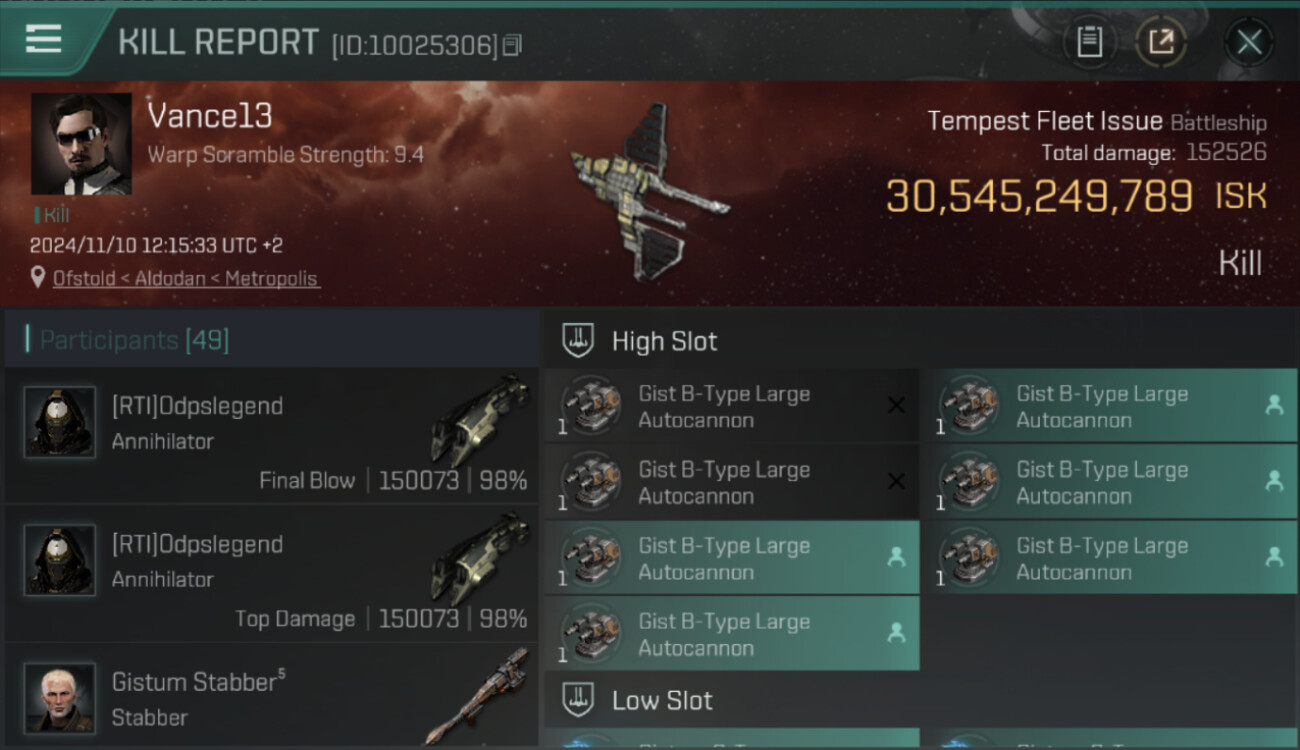The width and height of the screenshot is (1300, 750).
Task: Select the first destroyed Gist B-Type Large Autocannon
Action: tap(731, 406)
